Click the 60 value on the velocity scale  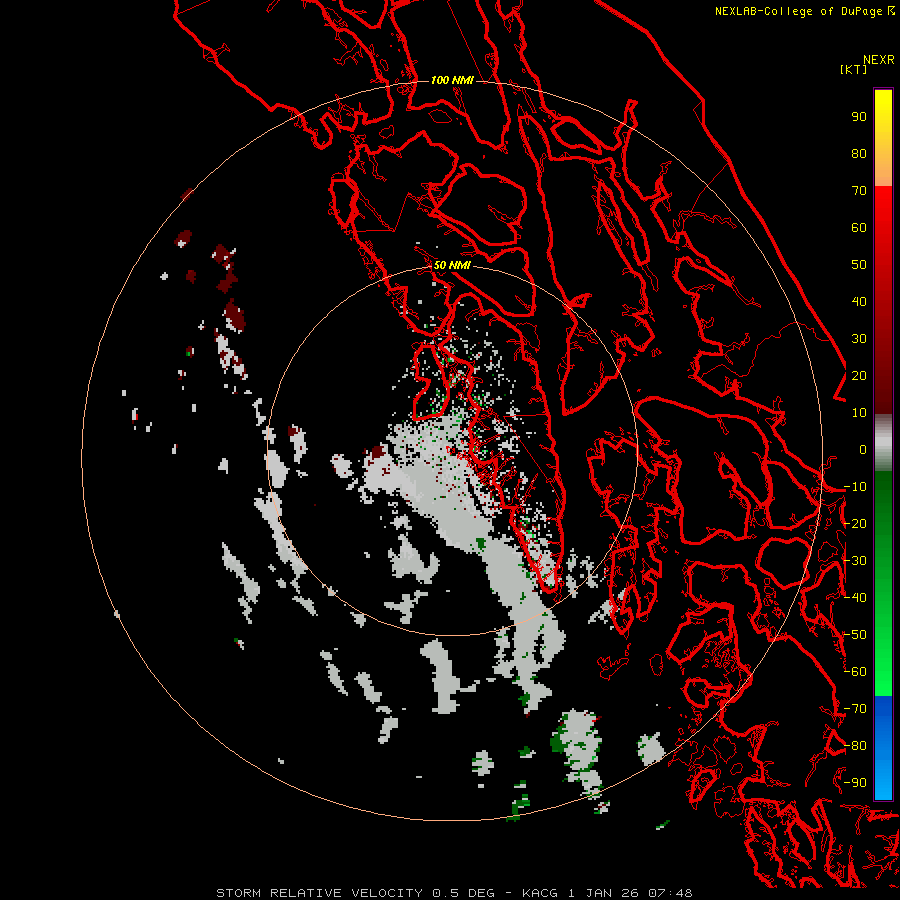click(x=859, y=228)
